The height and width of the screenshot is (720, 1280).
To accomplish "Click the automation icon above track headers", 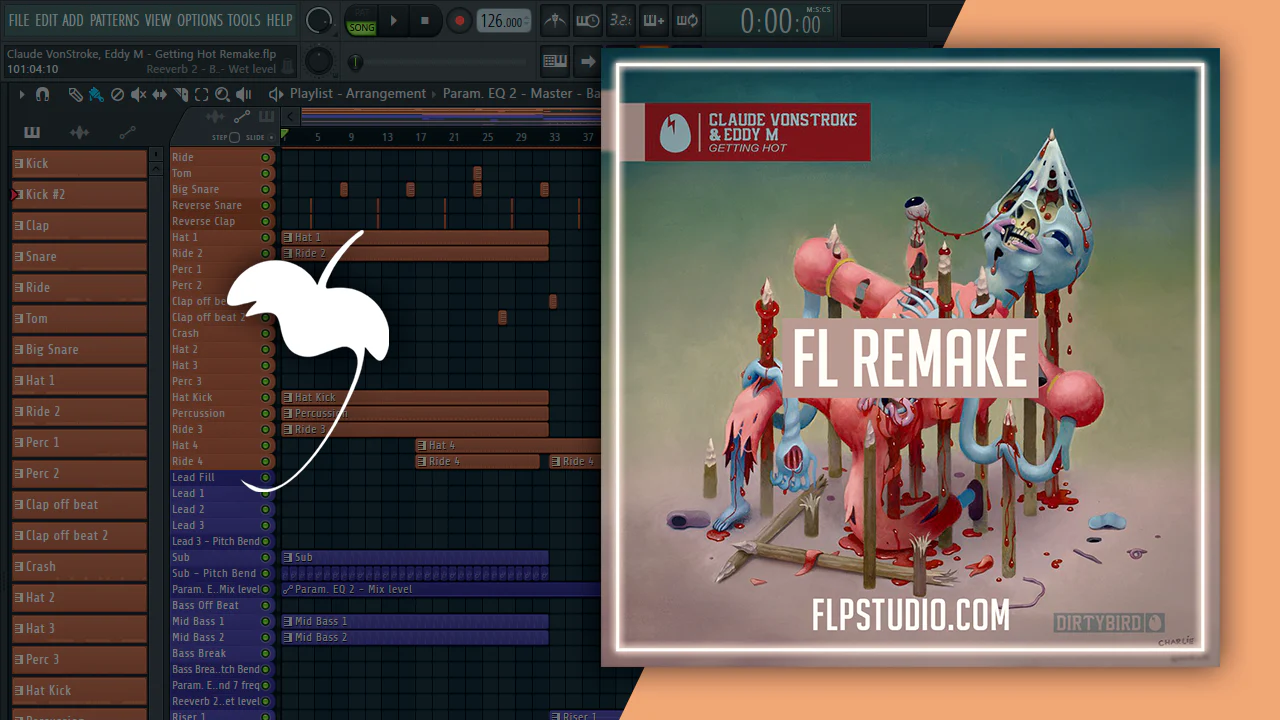I will point(242,117).
